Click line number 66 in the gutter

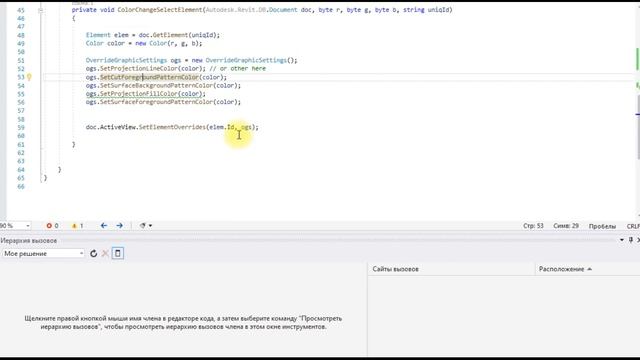21,187
